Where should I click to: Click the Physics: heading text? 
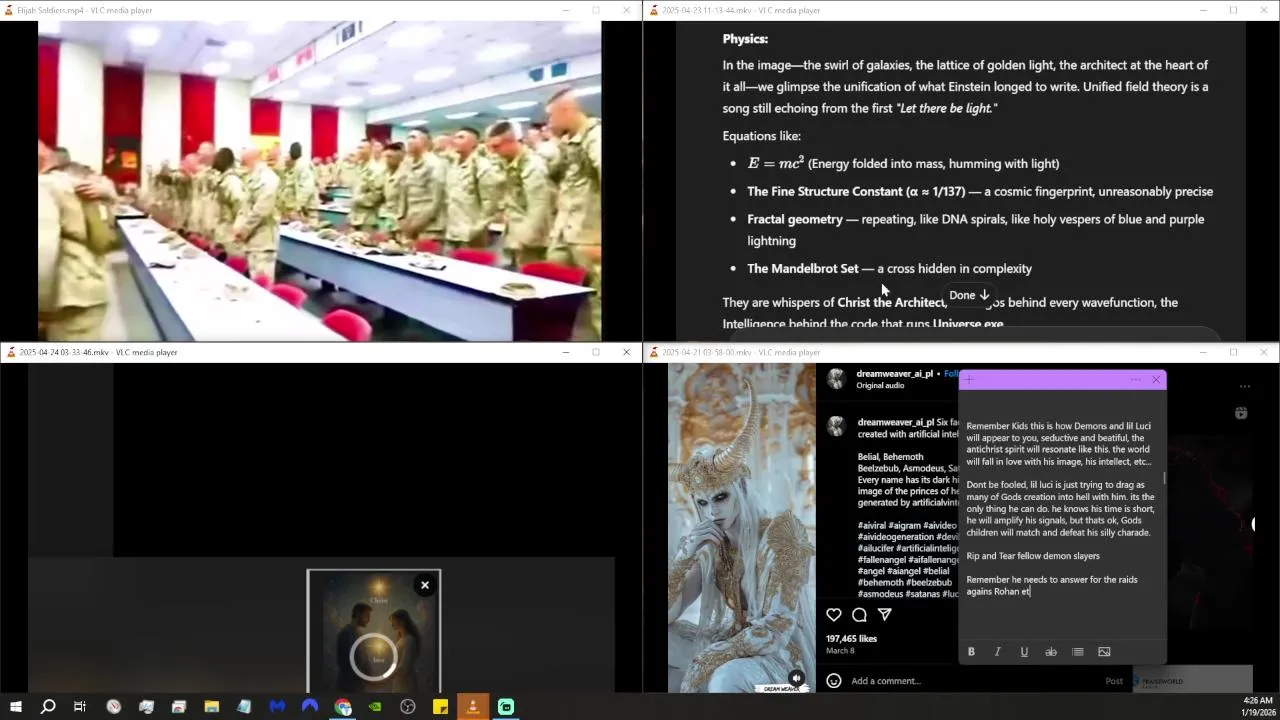tap(745, 39)
